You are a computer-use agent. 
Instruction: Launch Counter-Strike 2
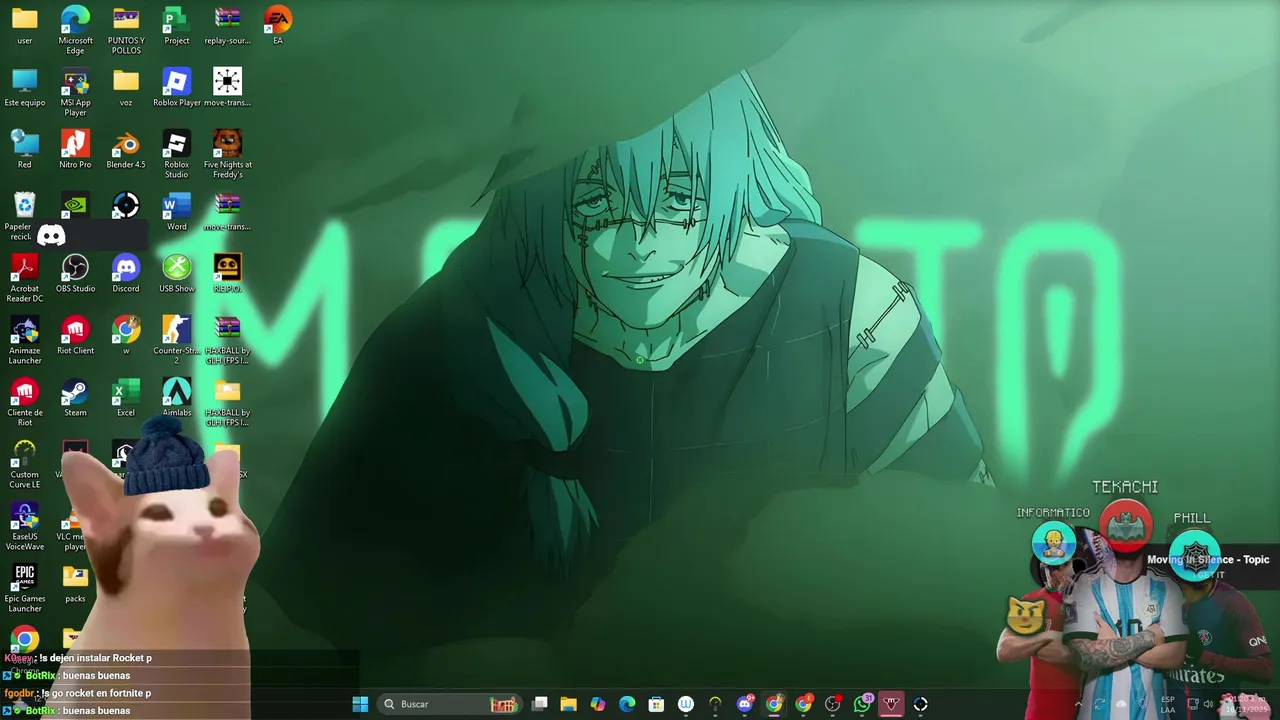point(177,339)
